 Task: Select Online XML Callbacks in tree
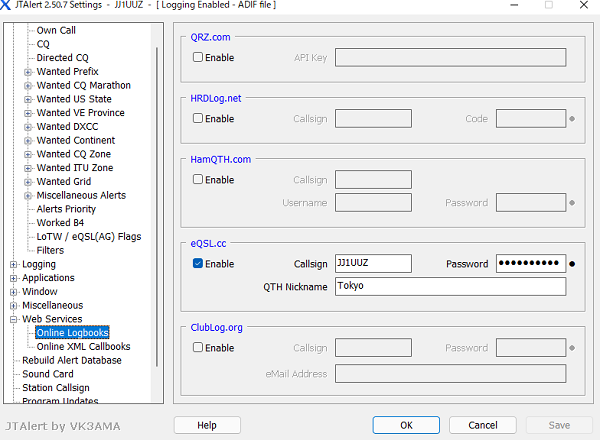click(83, 347)
